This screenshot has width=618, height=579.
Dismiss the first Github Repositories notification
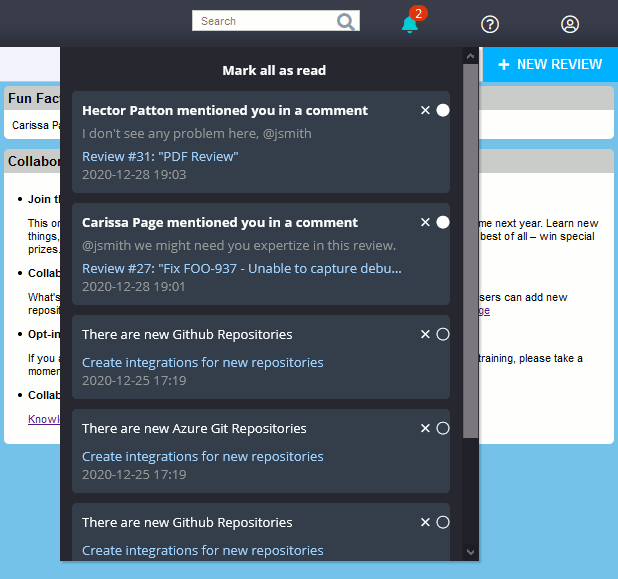pos(425,335)
